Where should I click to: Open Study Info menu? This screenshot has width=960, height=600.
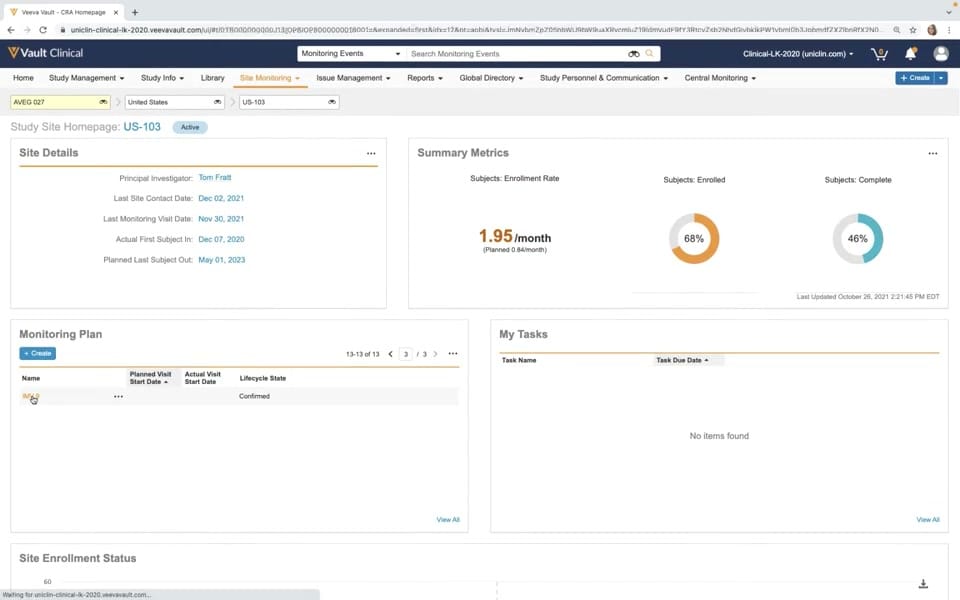pyautogui.click(x=162, y=78)
